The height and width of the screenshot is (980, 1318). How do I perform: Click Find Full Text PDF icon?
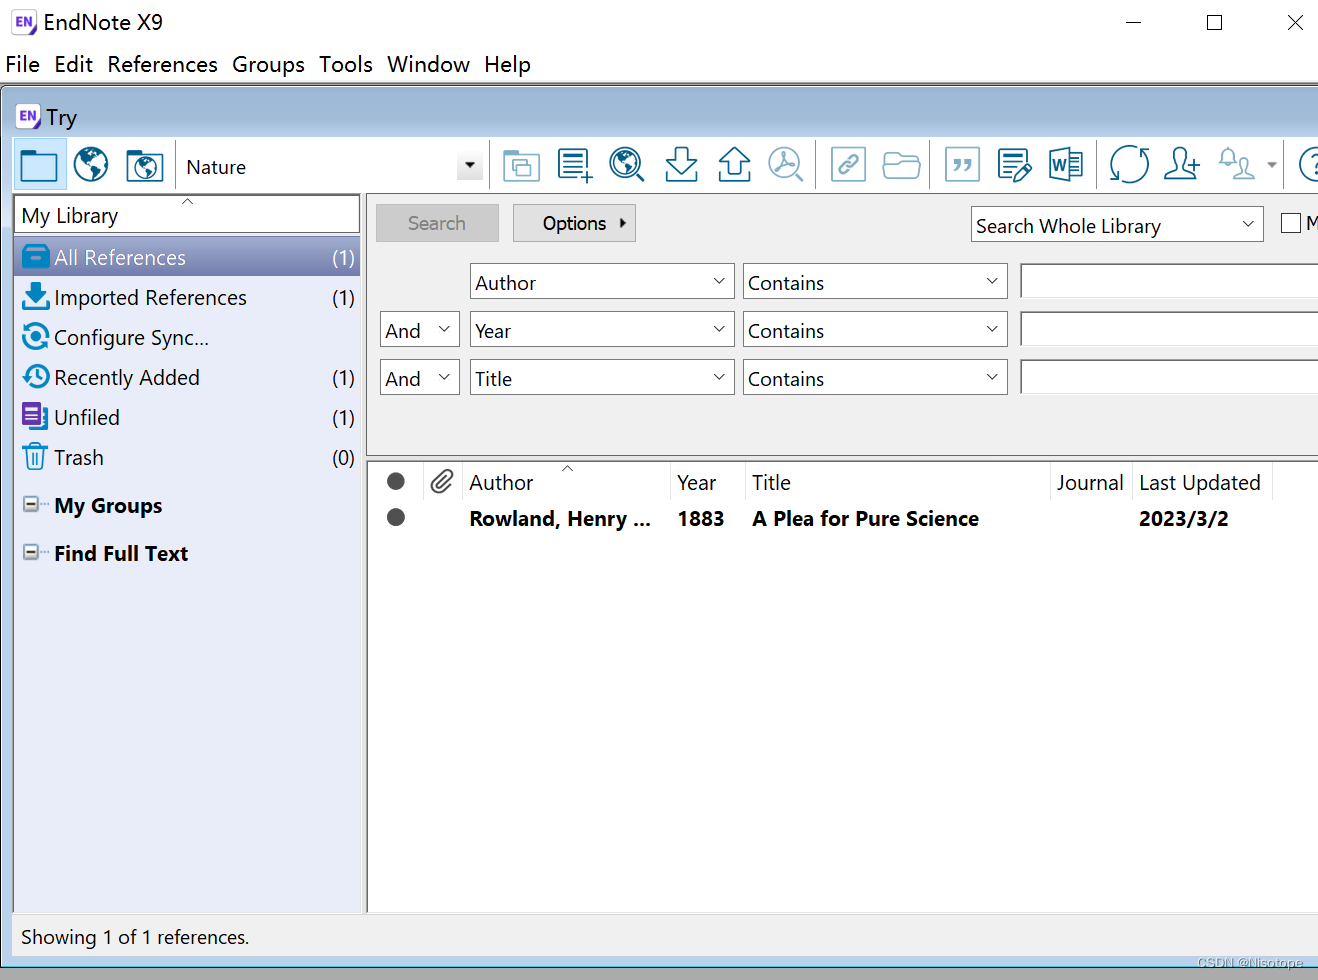(x=786, y=164)
